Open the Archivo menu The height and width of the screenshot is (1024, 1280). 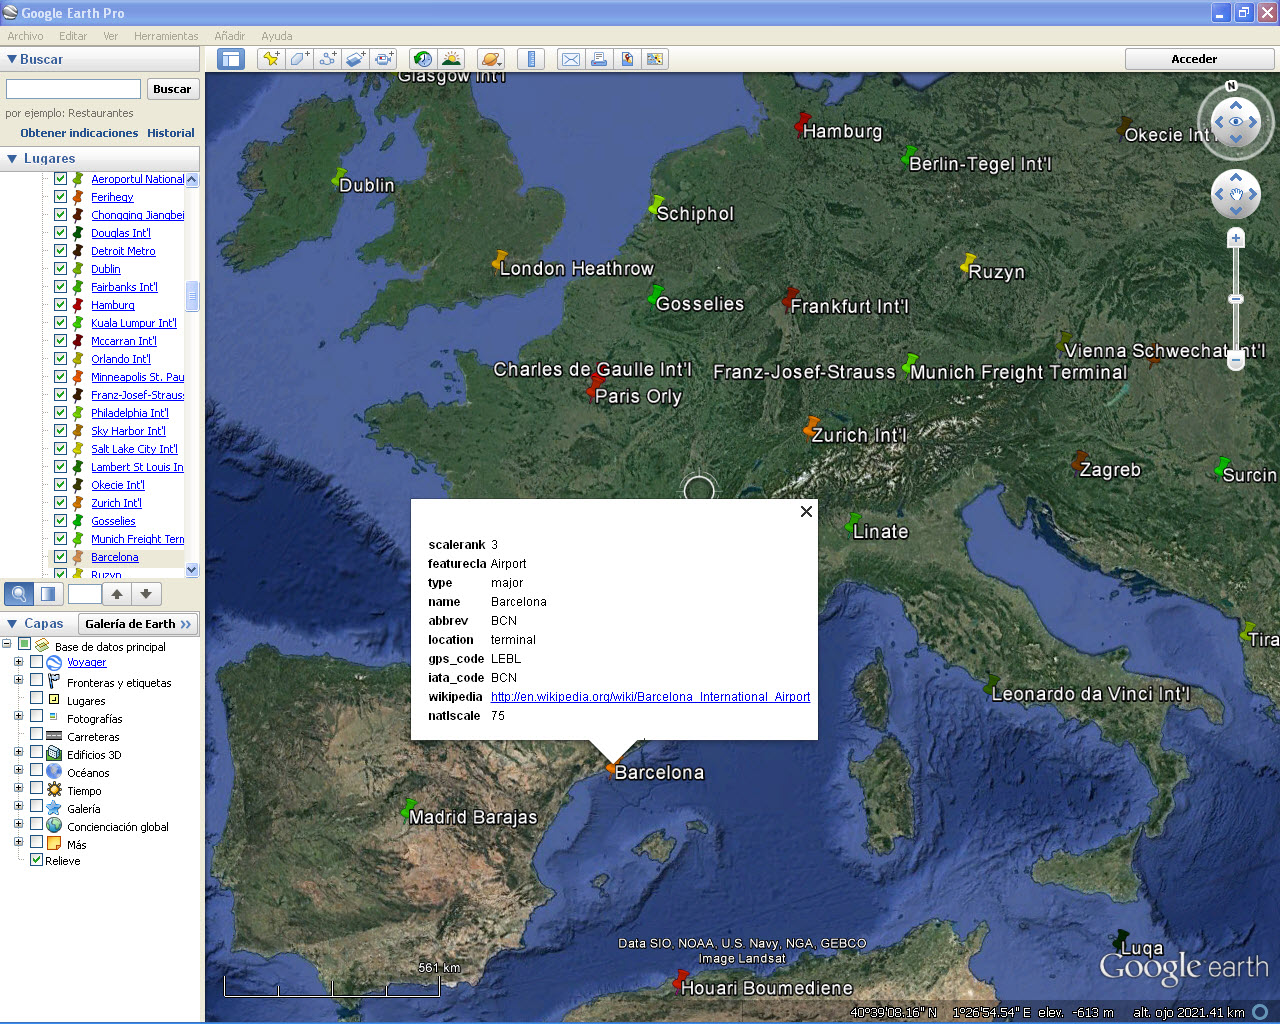(25, 36)
